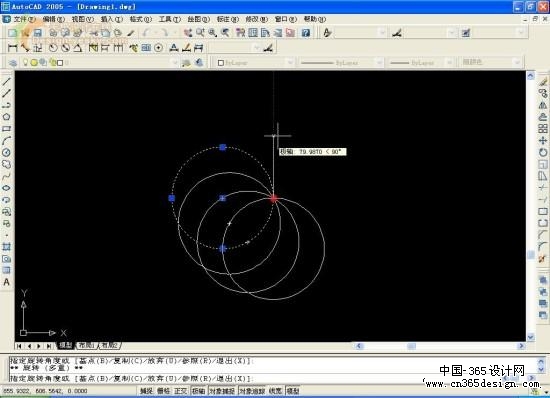550x398 pixels.
Task: Click the New drawing icon
Action: tap(12, 33)
